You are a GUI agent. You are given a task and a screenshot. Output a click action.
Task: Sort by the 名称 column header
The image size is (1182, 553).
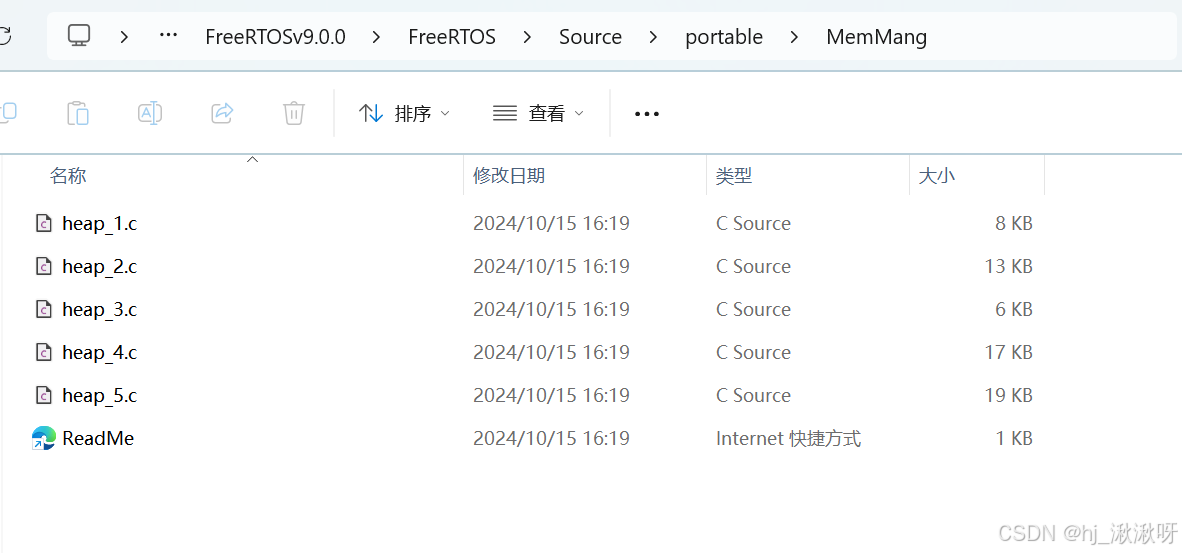(68, 176)
